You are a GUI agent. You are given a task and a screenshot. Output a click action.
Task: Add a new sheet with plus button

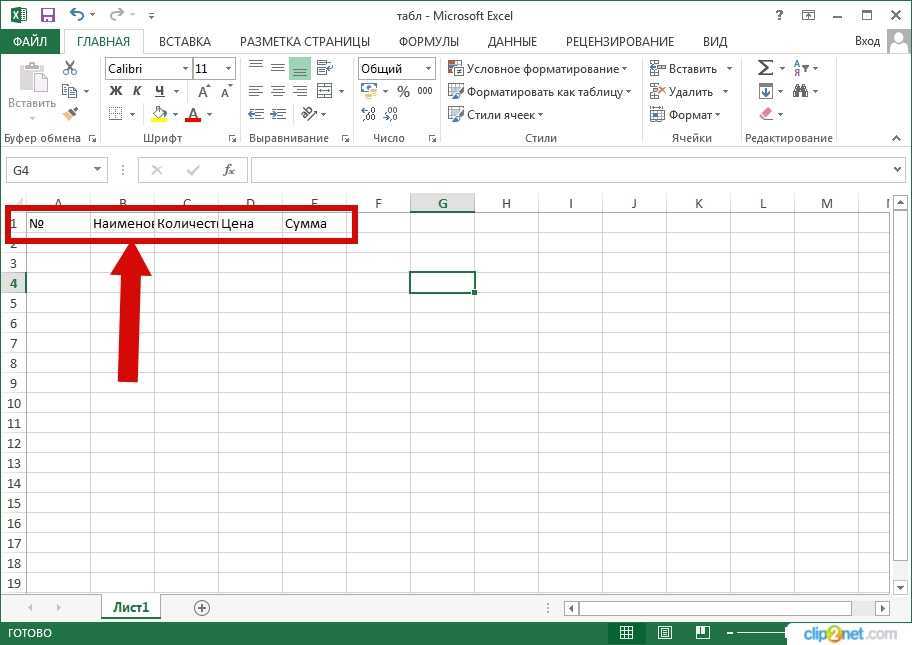pos(201,608)
